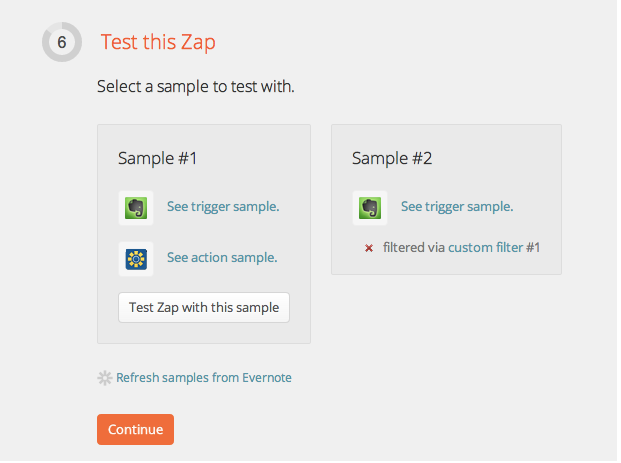621x463 pixels.
Task: Refresh samples from Evernote
Action: coord(204,378)
